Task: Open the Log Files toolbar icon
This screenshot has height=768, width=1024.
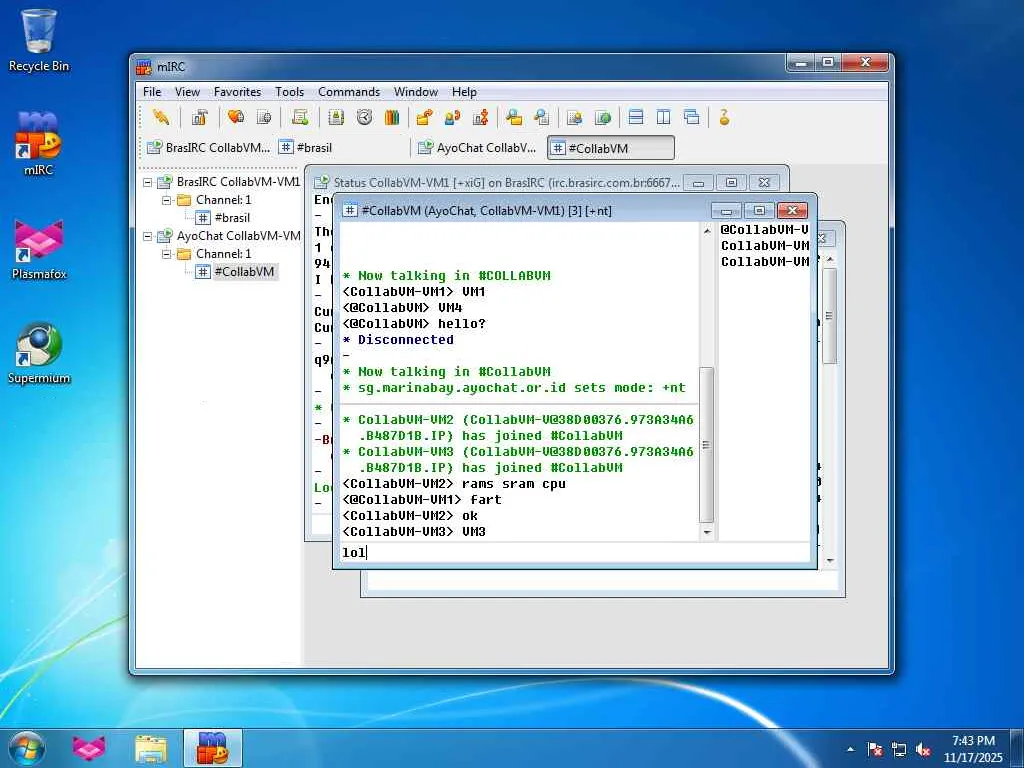Action: pyautogui.click(x=541, y=118)
